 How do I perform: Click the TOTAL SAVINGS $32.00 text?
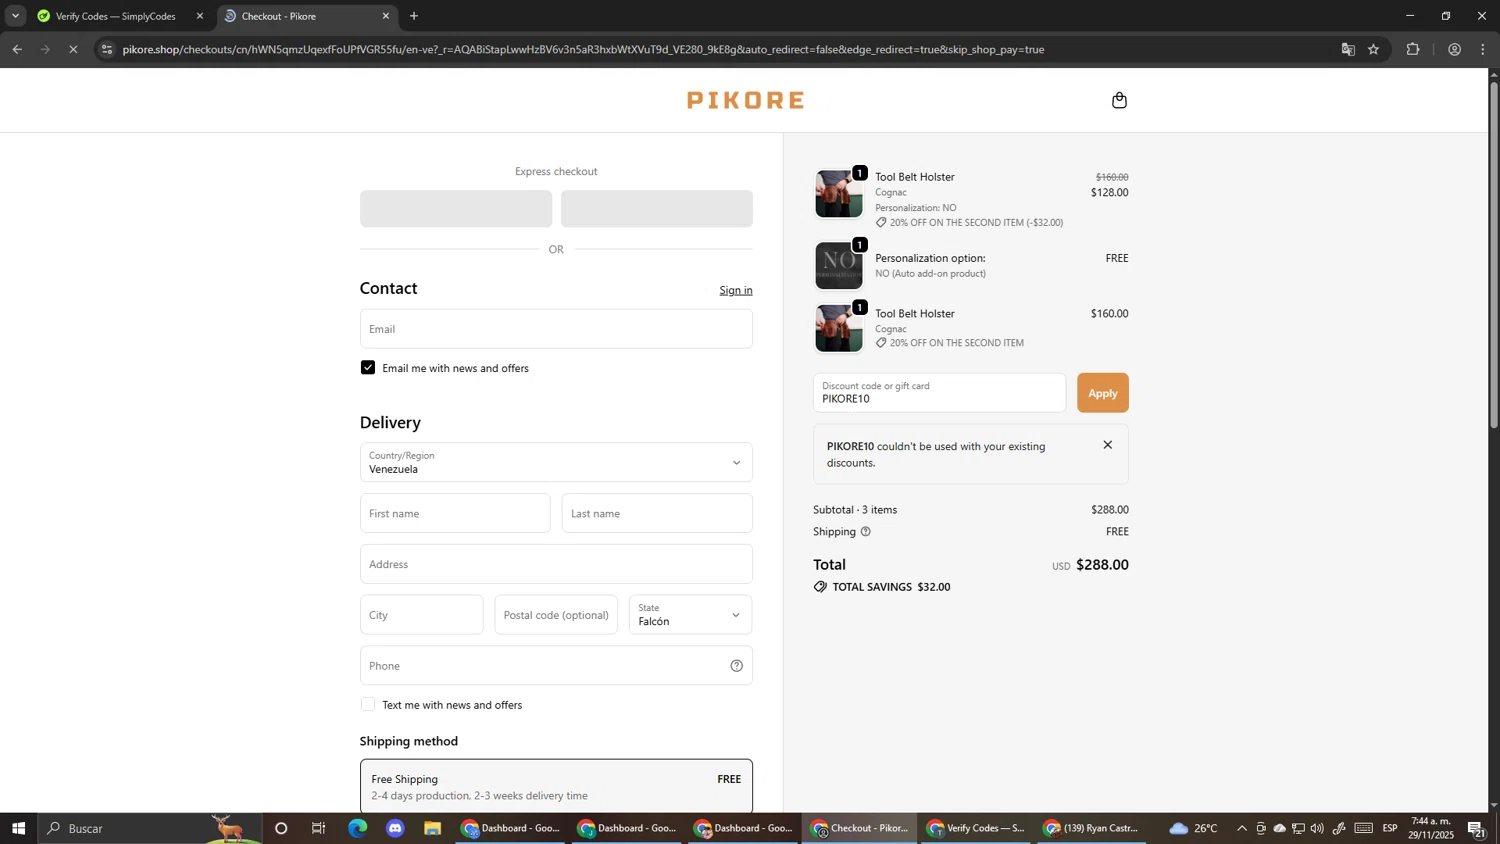pyautogui.click(x=891, y=587)
